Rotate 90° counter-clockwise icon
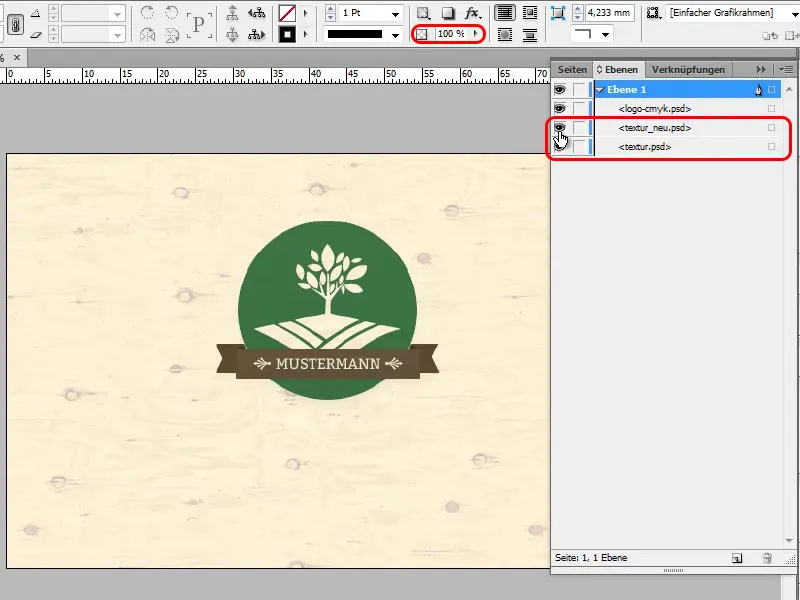The image size is (800, 600). 172,13
